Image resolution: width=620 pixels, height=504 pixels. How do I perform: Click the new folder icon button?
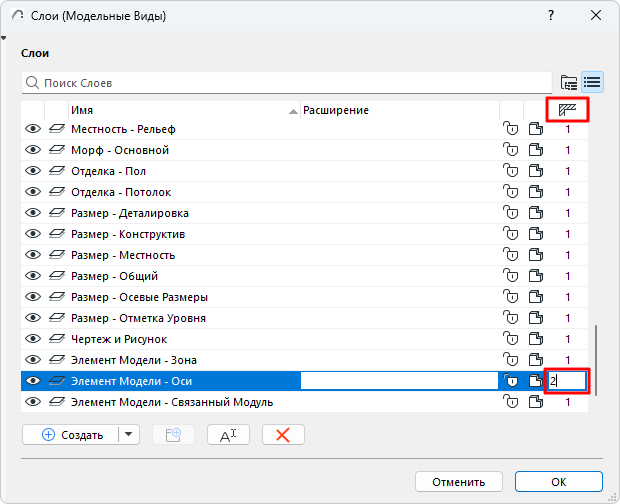tap(173, 435)
